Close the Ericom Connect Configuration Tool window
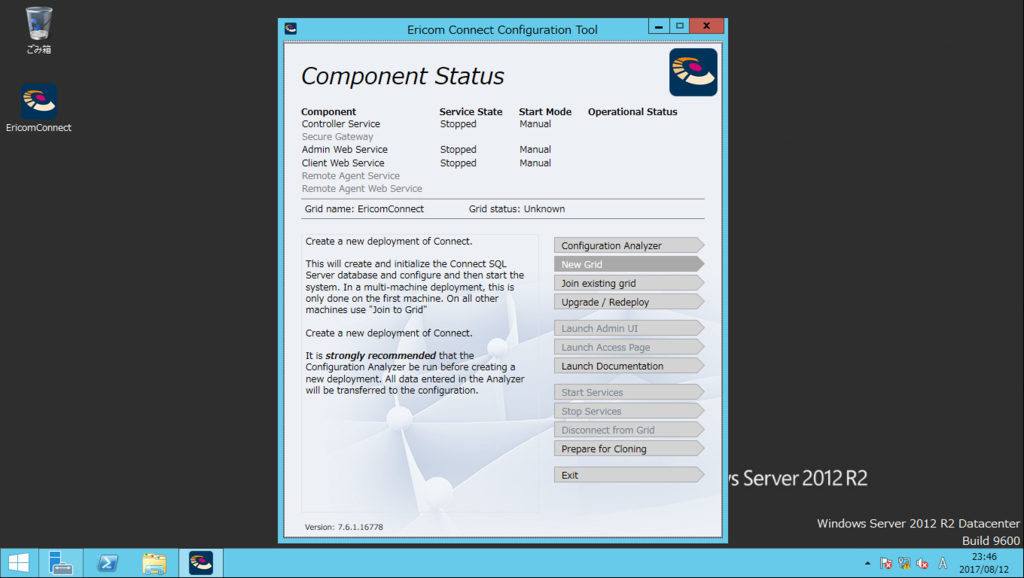 (706, 26)
